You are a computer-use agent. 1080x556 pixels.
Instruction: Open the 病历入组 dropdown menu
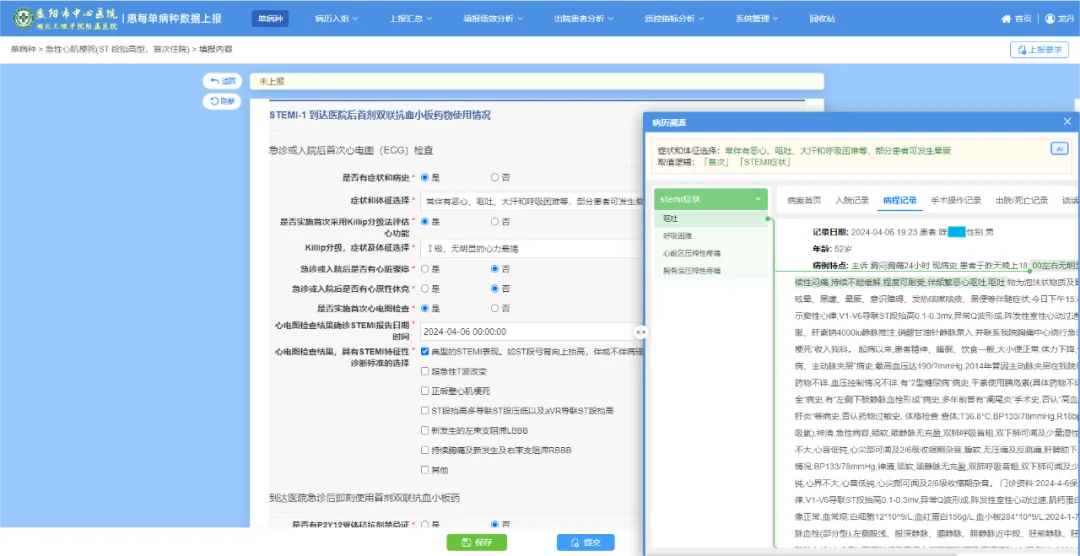pyautogui.click(x=336, y=19)
